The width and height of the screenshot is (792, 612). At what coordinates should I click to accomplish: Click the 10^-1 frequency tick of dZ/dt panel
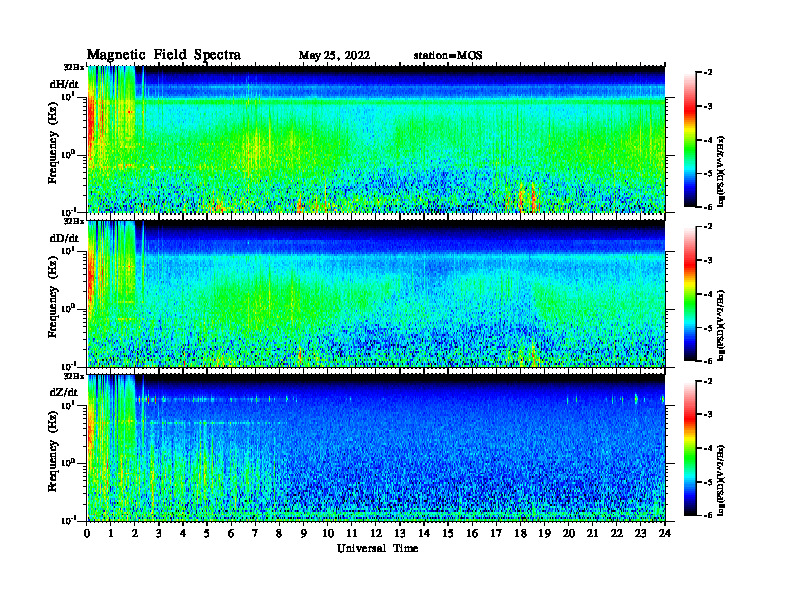[x=68, y=520]
